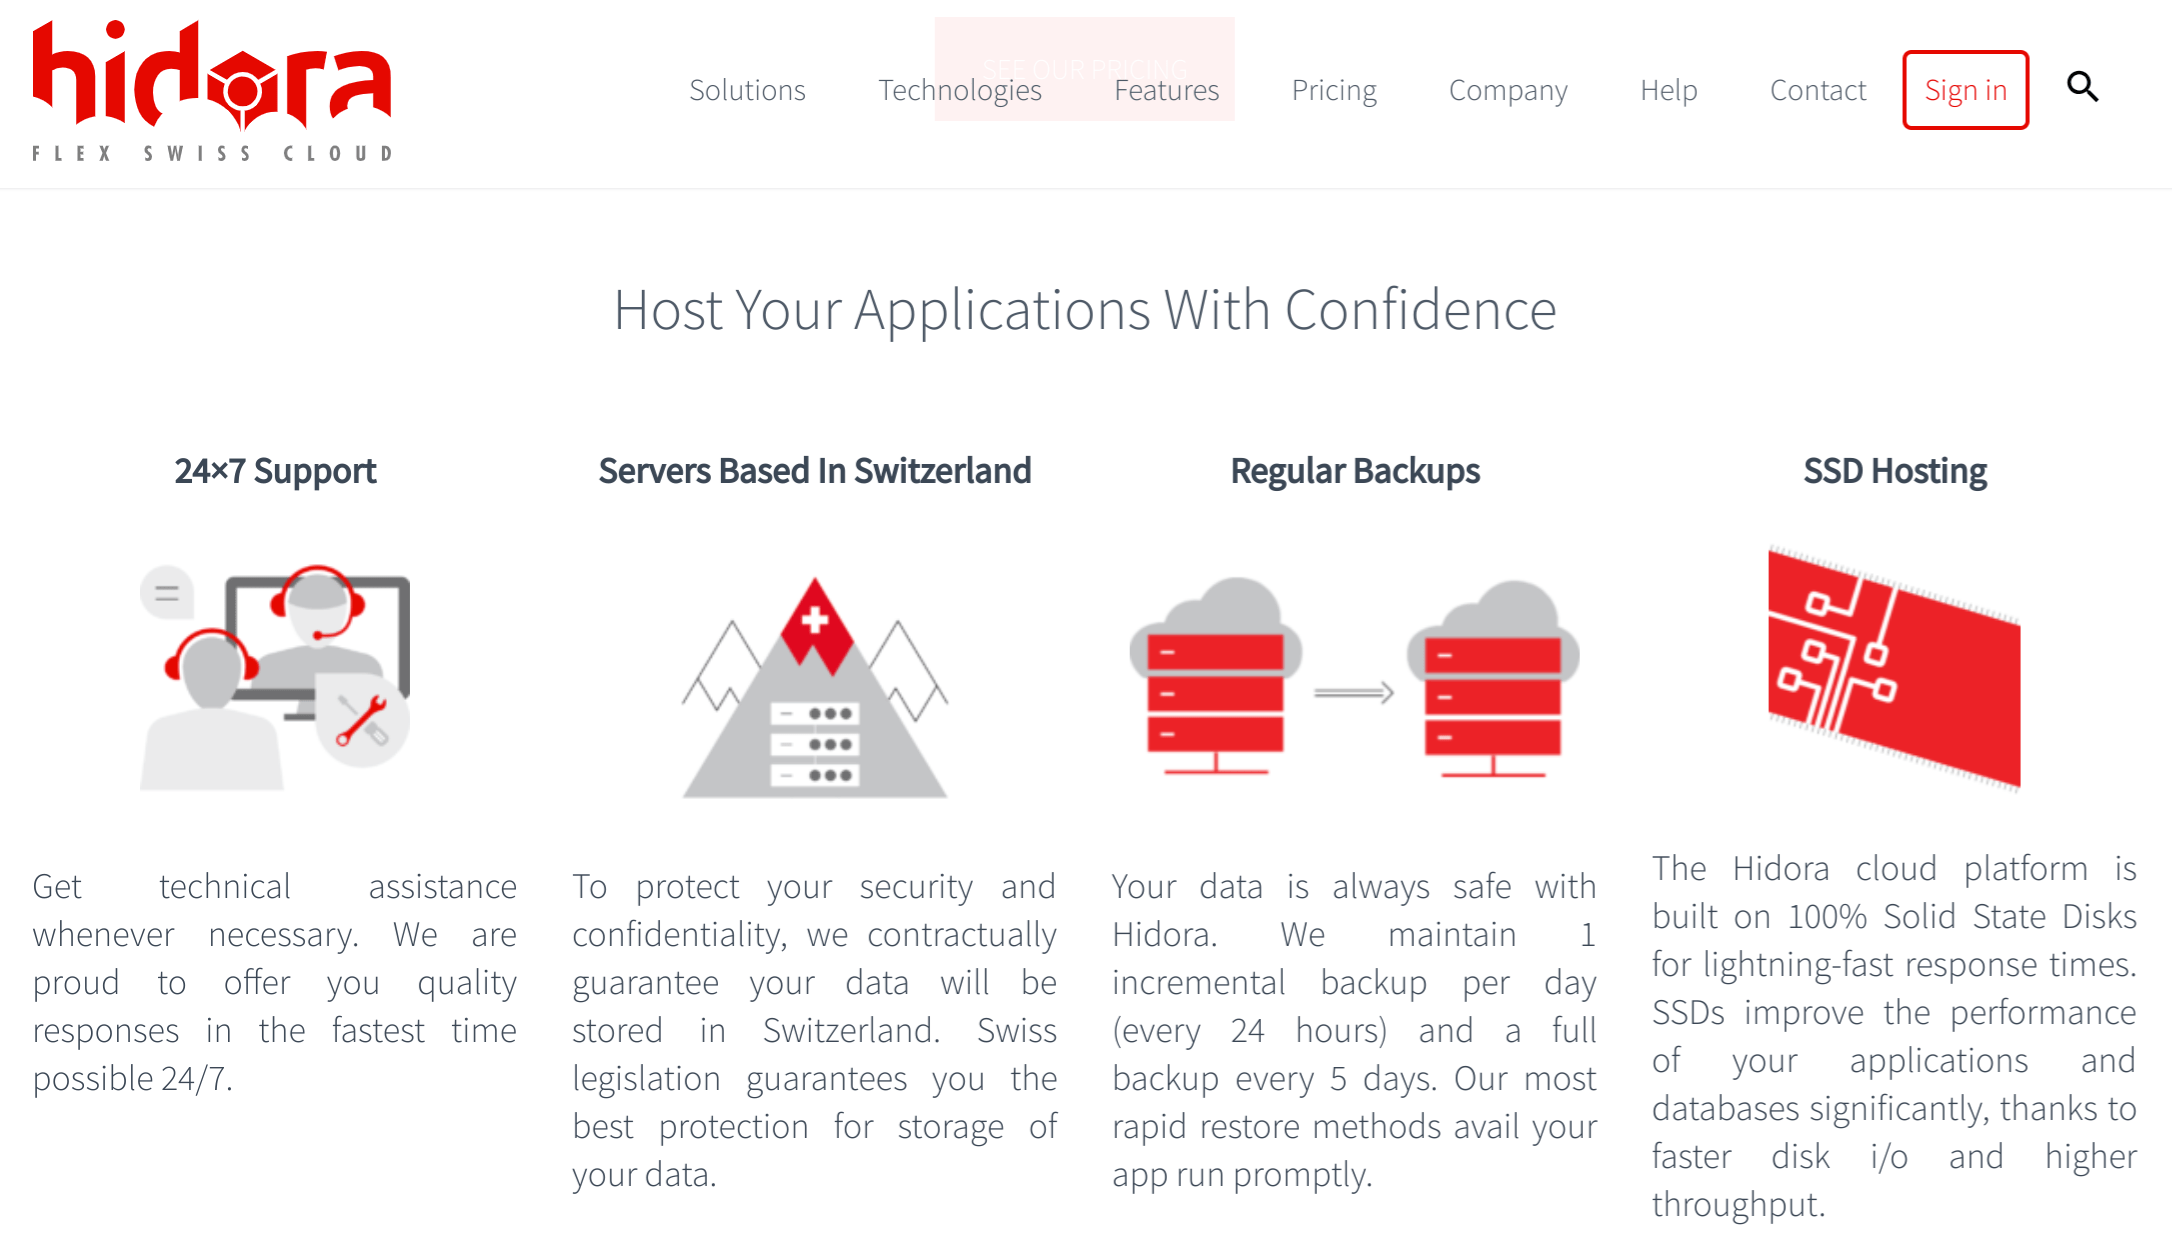
Task: Toggle the Features menu highlight
Action: (x=1166, y=88)
